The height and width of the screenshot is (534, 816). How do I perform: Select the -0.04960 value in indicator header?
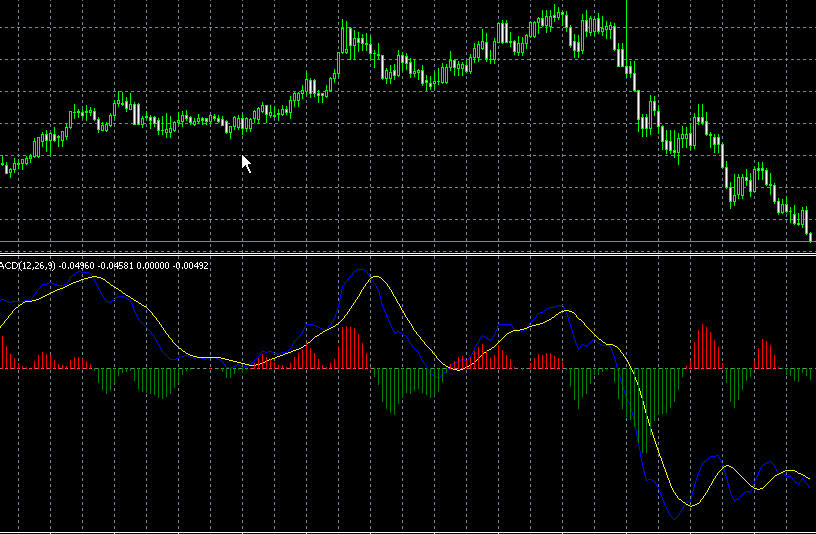(76, 266)
